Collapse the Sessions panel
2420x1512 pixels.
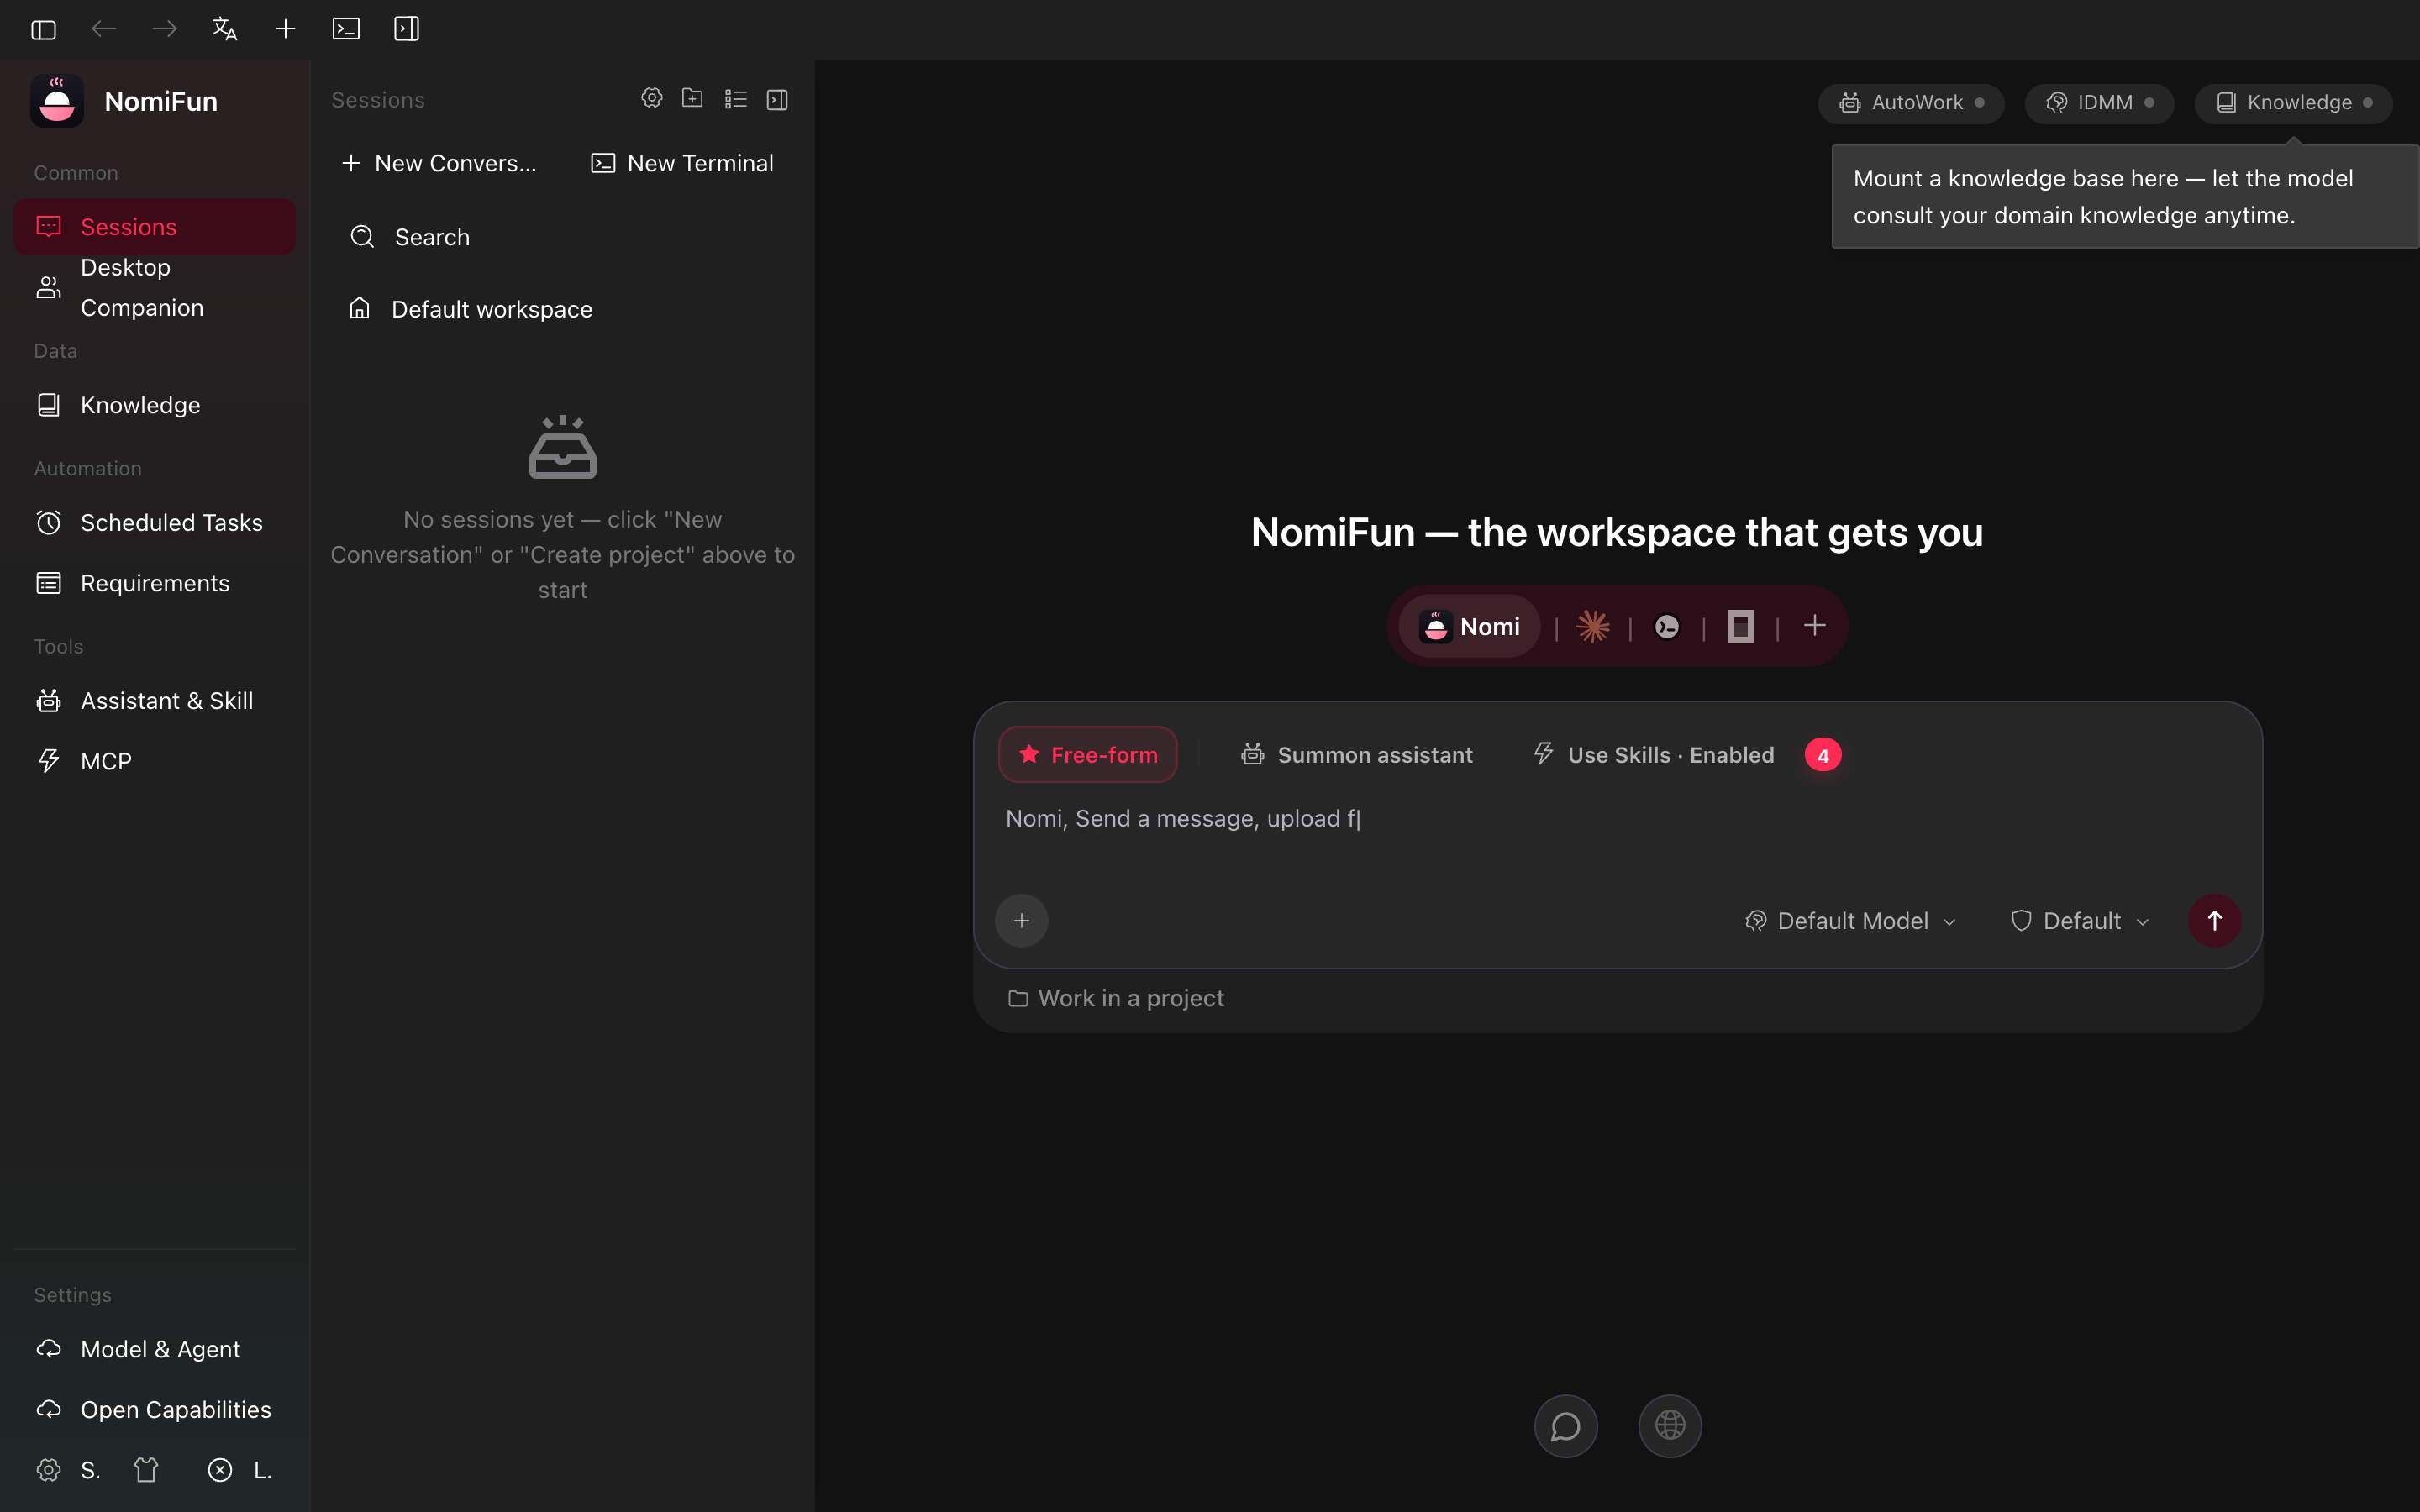[777, 99]
